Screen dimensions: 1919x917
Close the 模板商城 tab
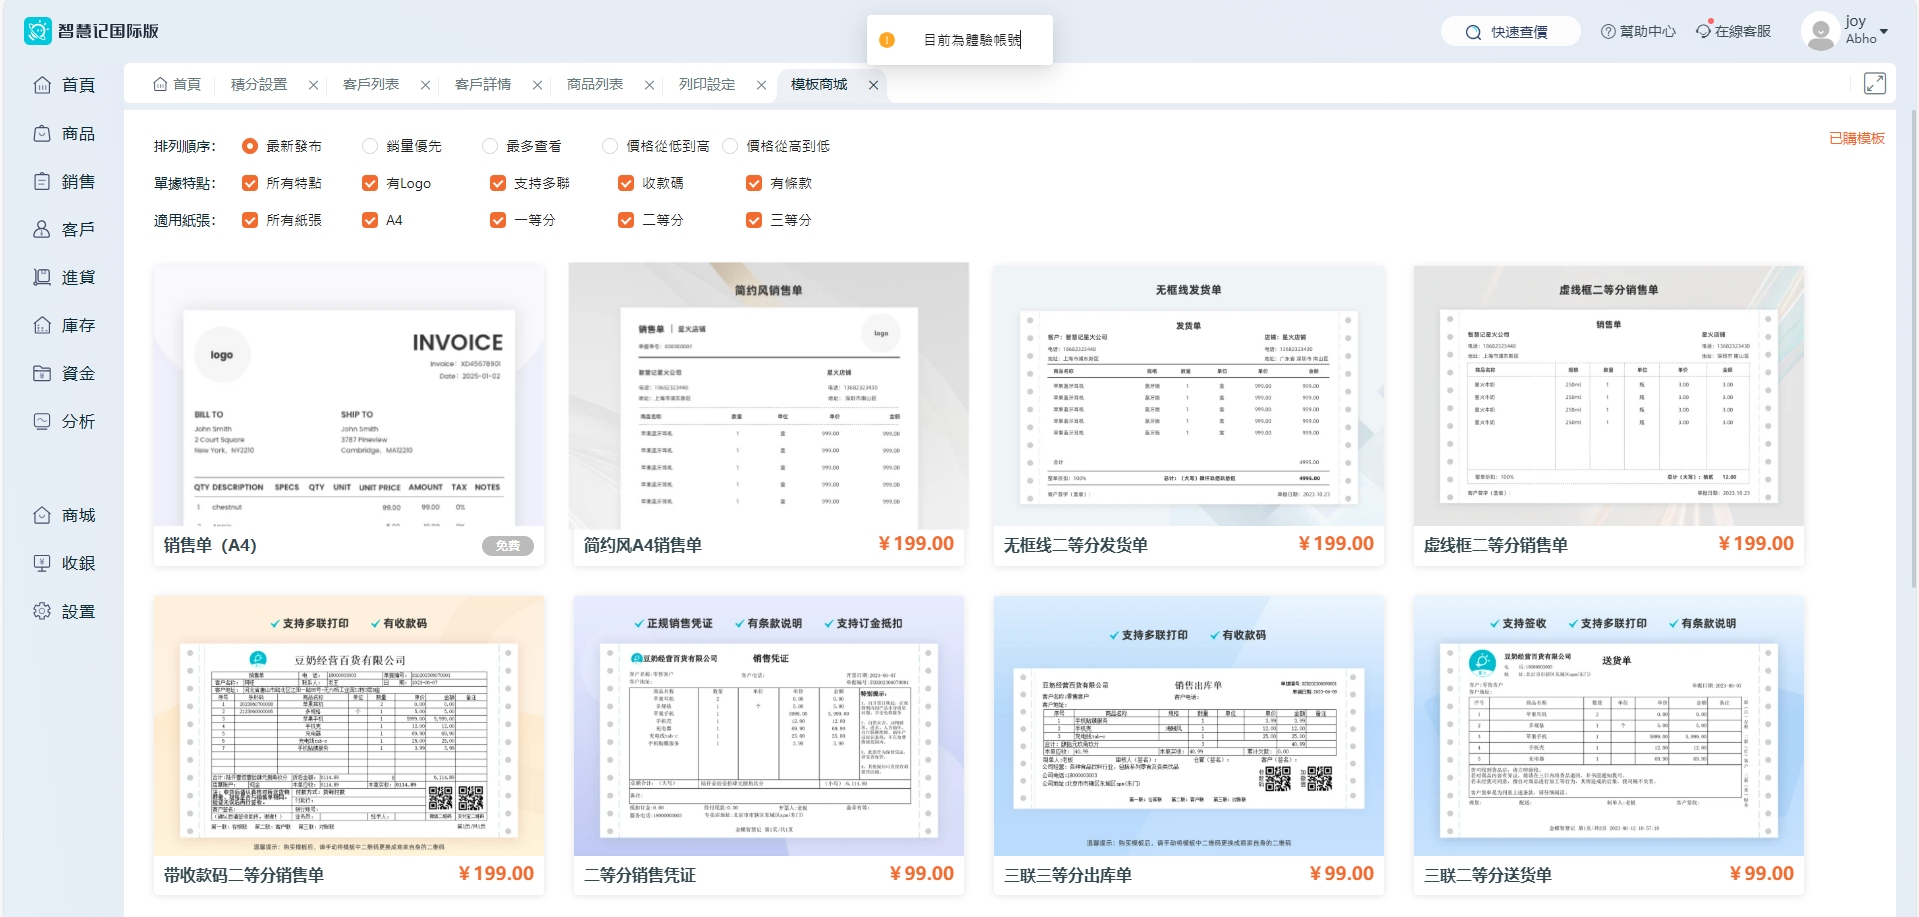point(873,85)
